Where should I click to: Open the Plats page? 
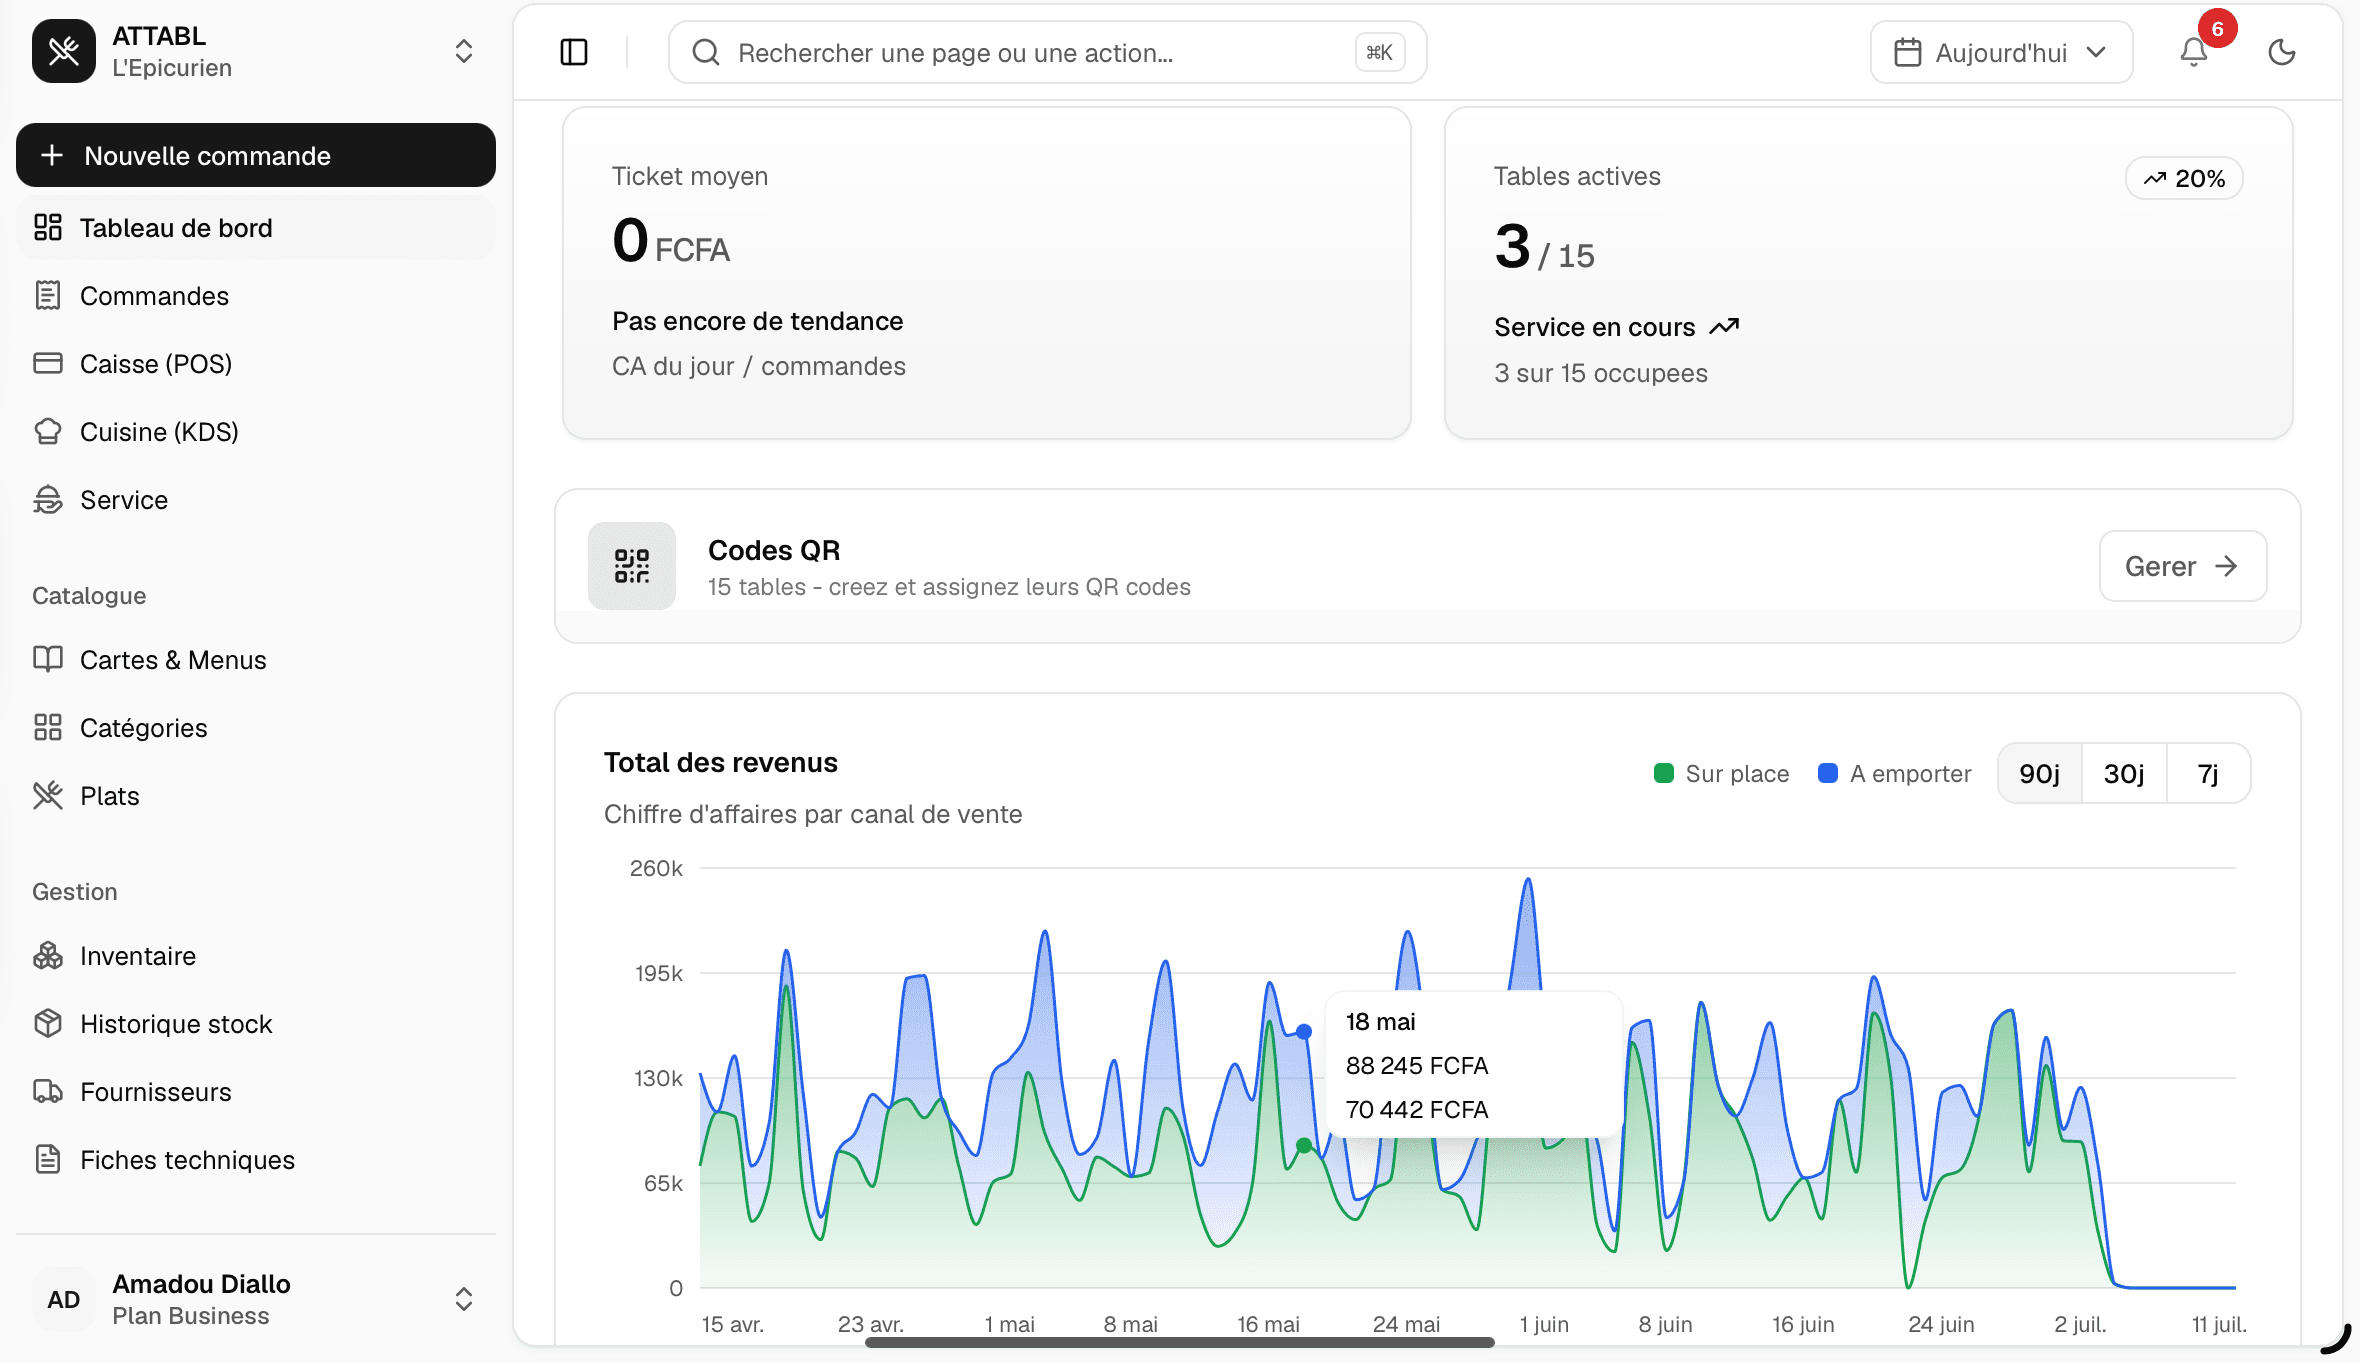tap(256, 796)
